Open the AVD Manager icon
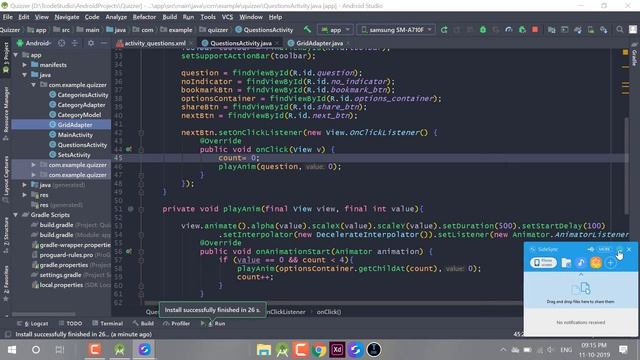640x360 pixels. [591, 29]
